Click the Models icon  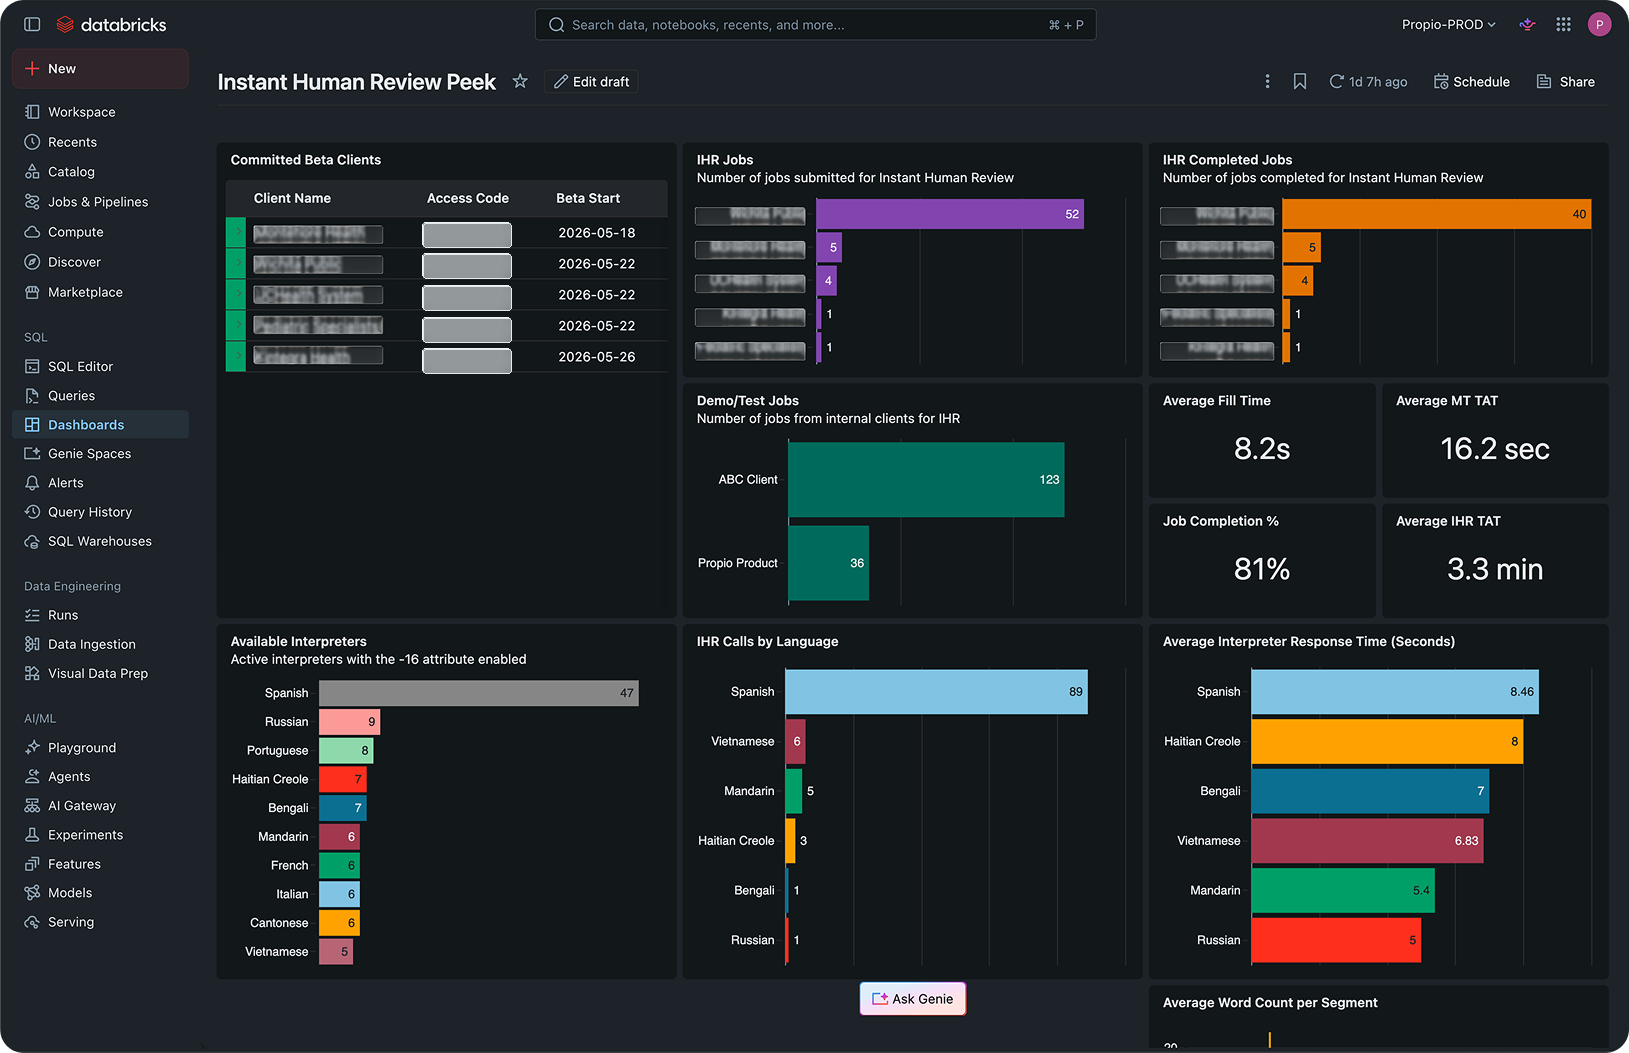pos(32,893)
